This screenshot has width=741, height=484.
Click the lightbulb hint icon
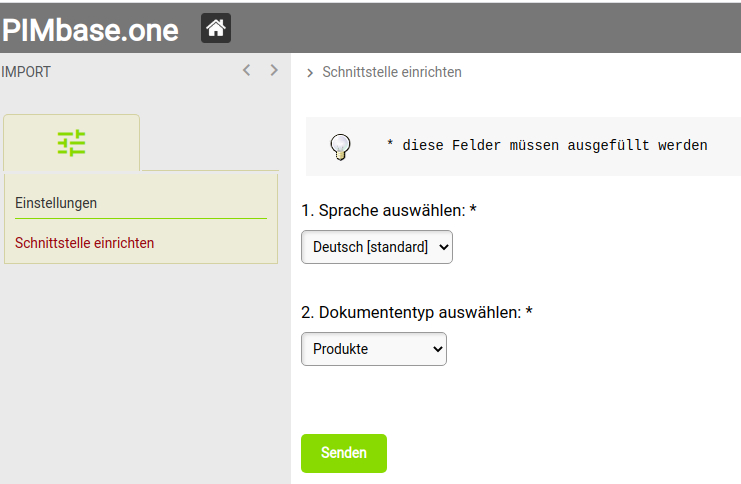point(340,147)
